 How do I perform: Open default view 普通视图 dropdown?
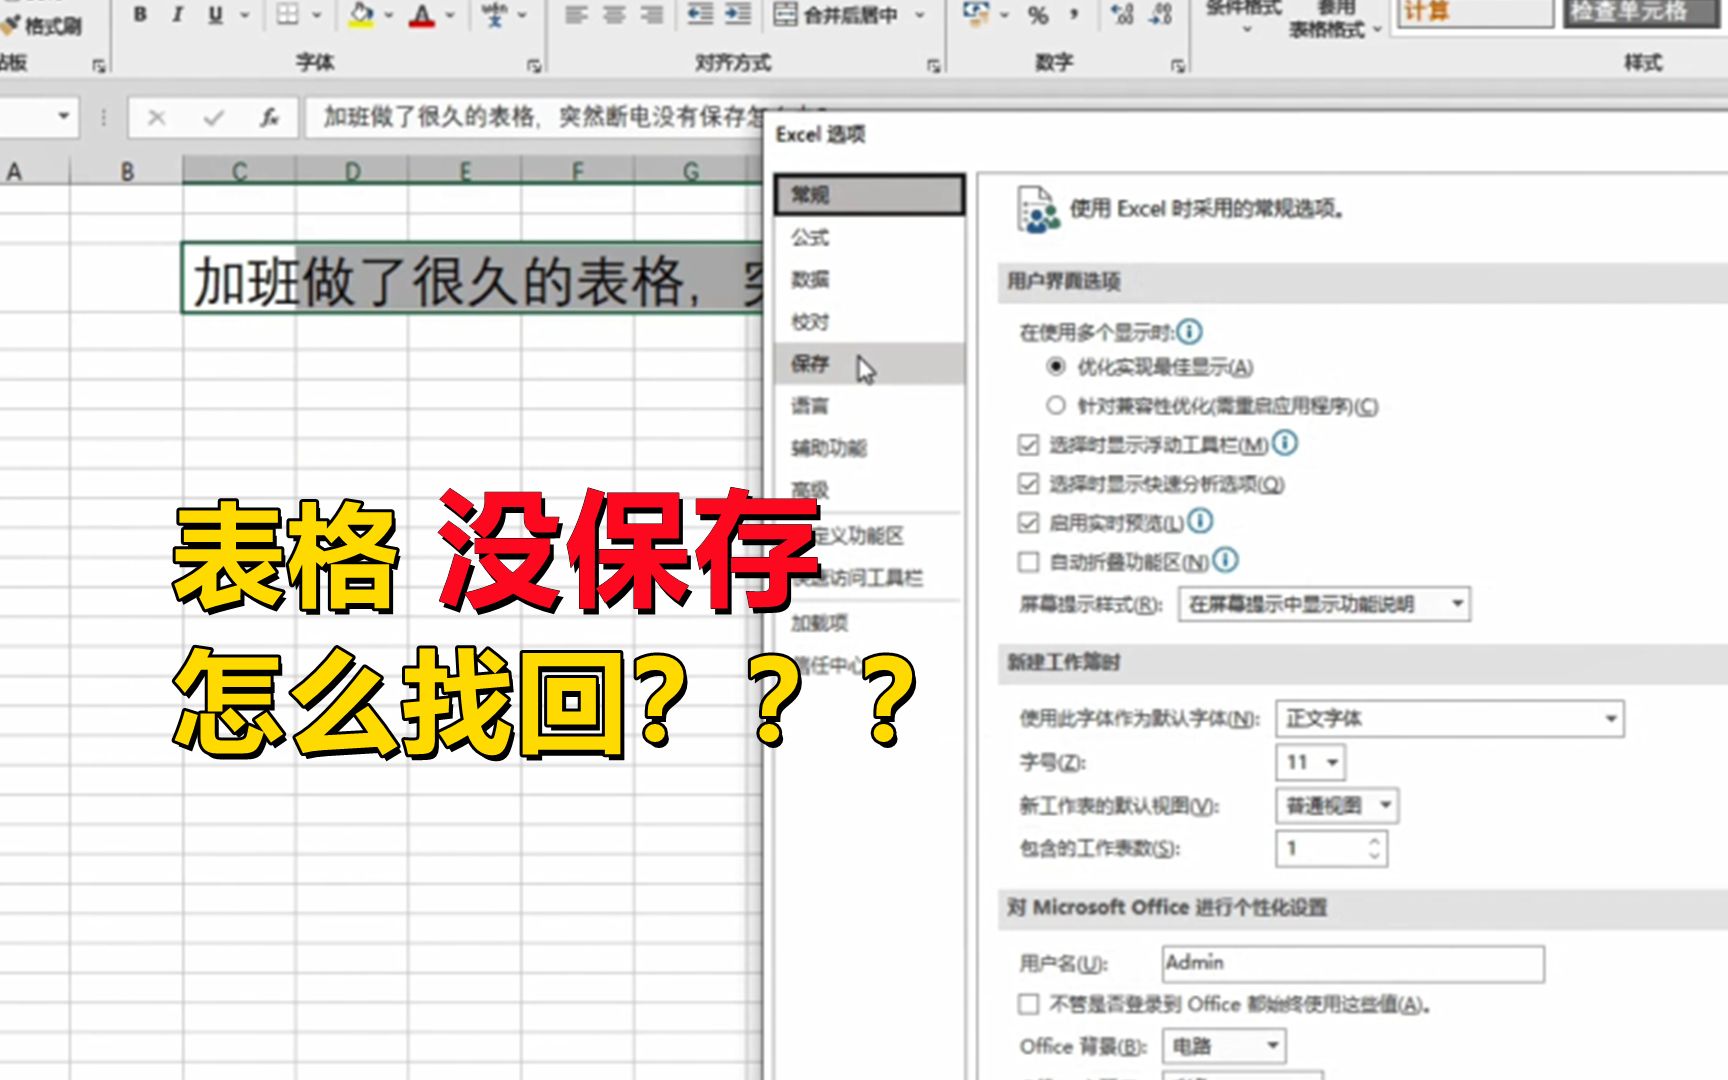point(1336,805)
